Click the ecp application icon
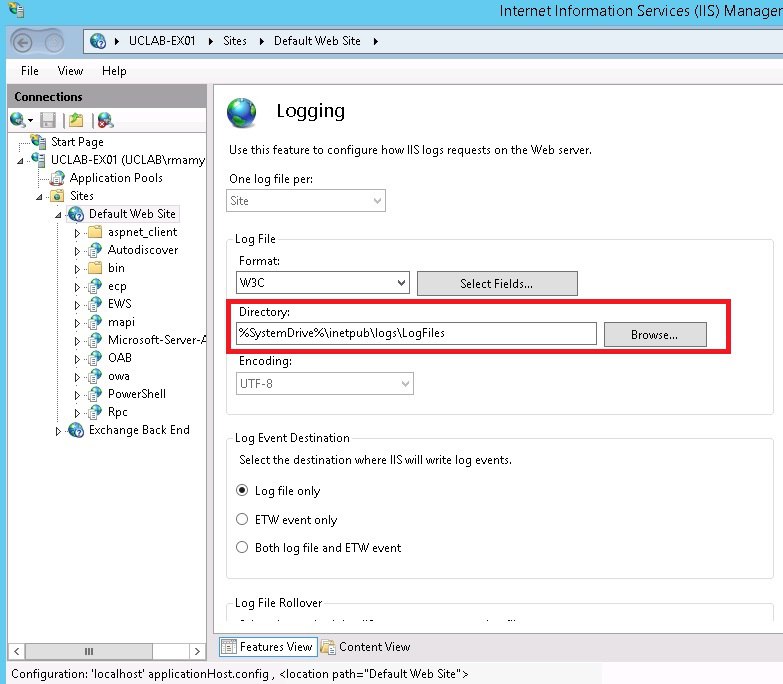Image resolution: width=783 pixels, height=684 pixels. [95, 286]
